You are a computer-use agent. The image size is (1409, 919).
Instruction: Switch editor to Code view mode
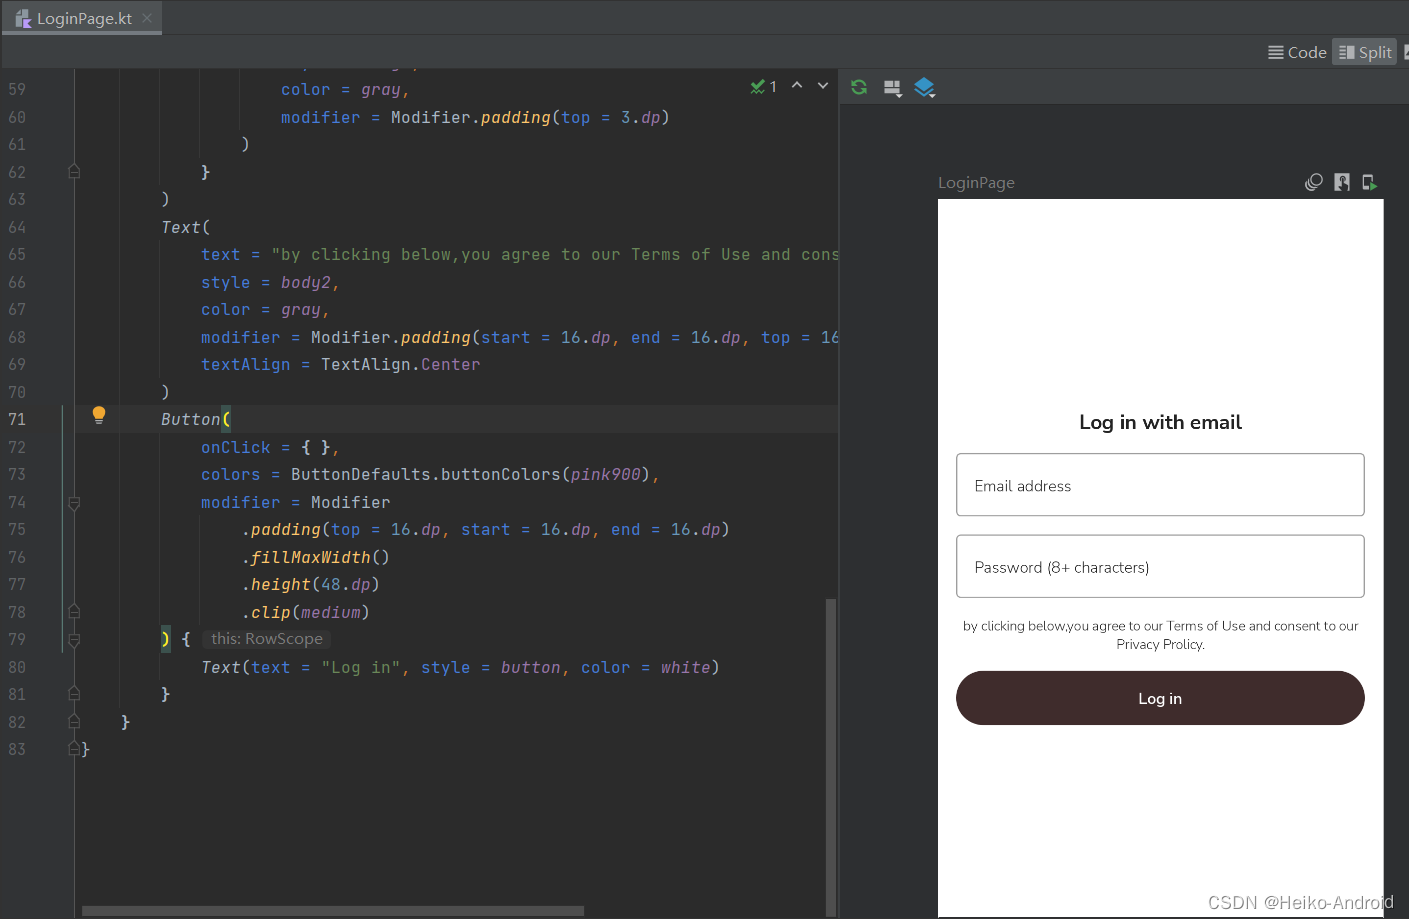pyautogui.click(x=1297, y=52)
